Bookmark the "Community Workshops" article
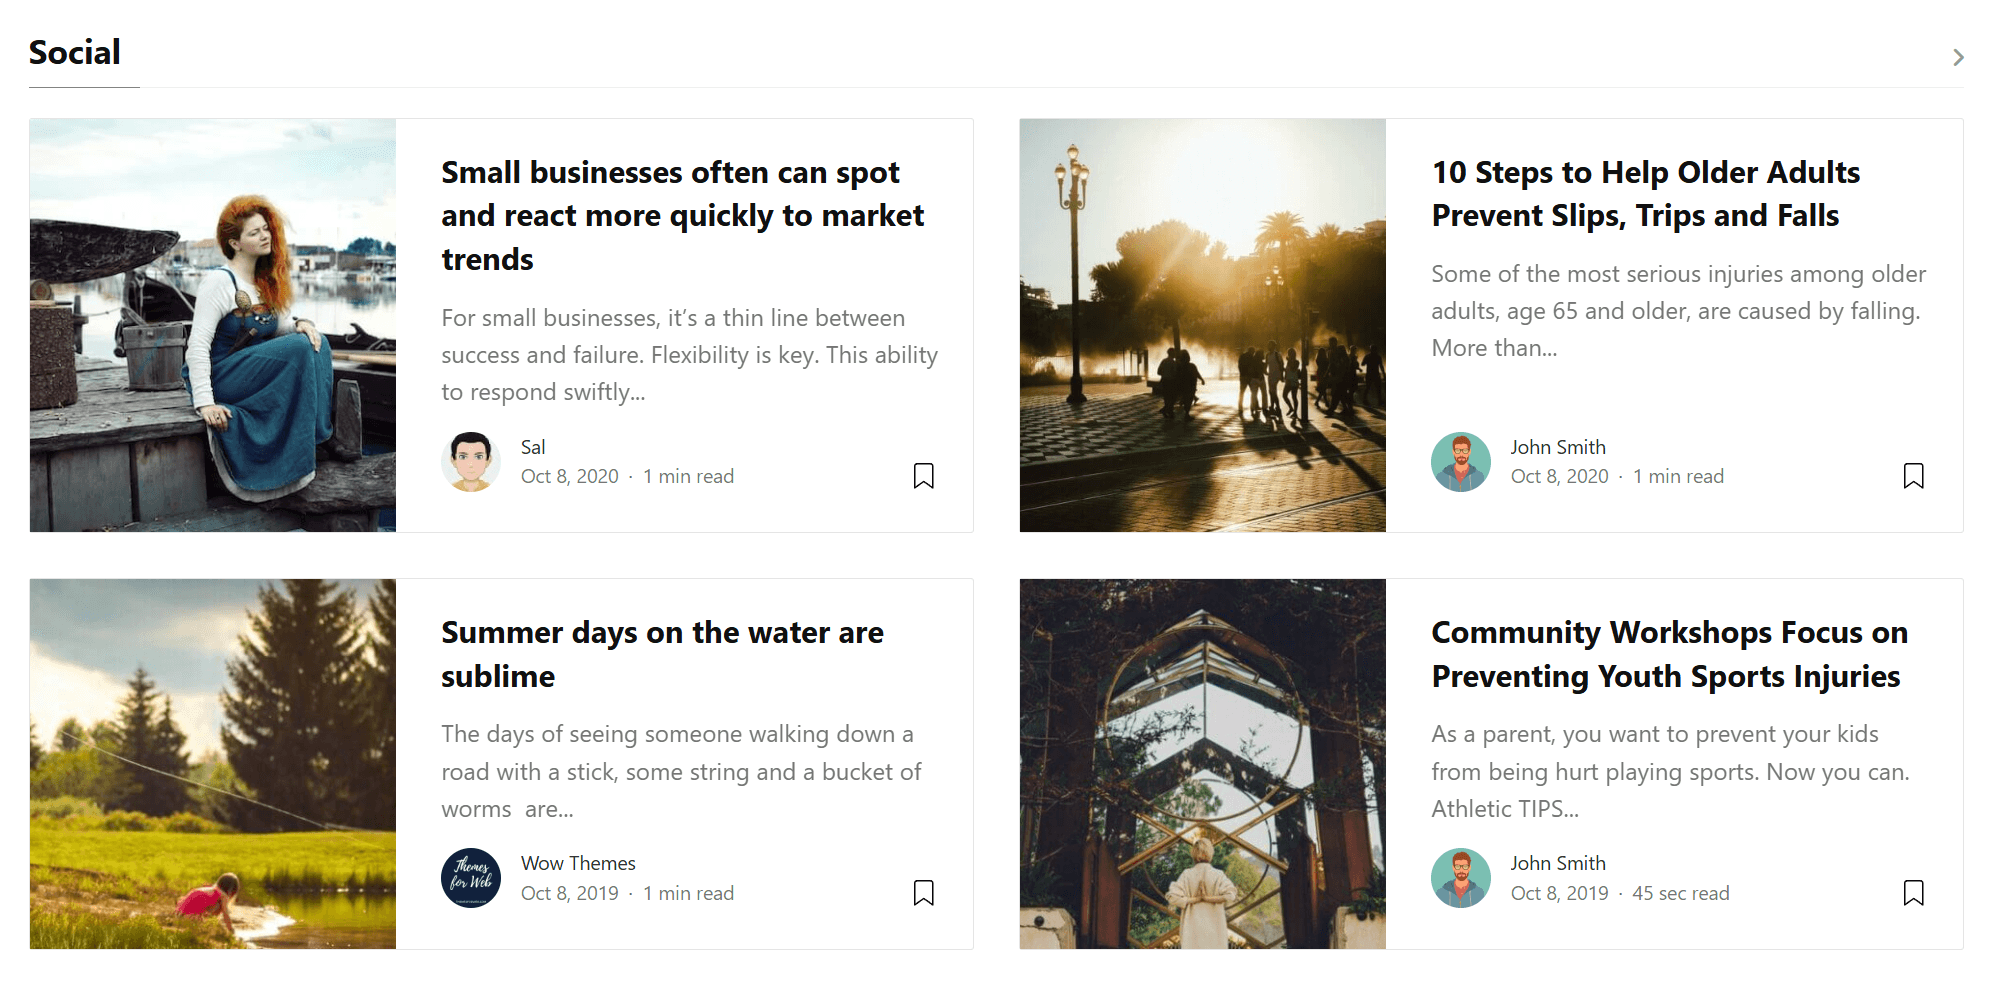The height and width of the screenshot is (997, 1996). tap(1914, 893)
